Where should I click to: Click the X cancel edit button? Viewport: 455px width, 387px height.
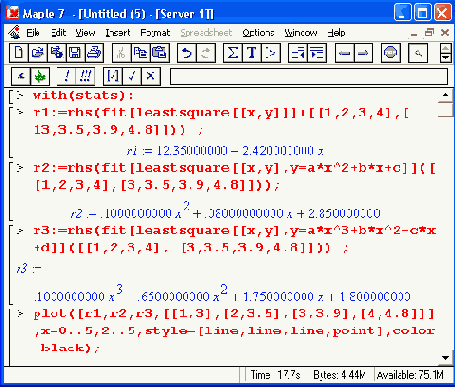tap(150, 77)
